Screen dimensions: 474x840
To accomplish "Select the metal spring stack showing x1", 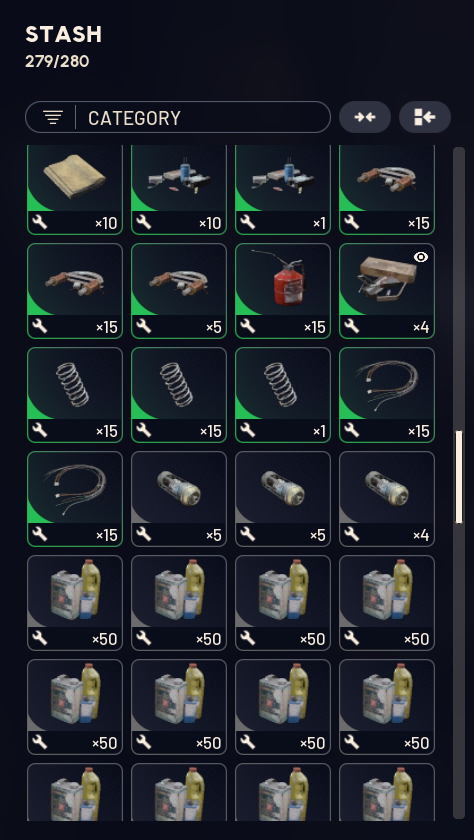I will pyautogui.click(x=283, y=395).
